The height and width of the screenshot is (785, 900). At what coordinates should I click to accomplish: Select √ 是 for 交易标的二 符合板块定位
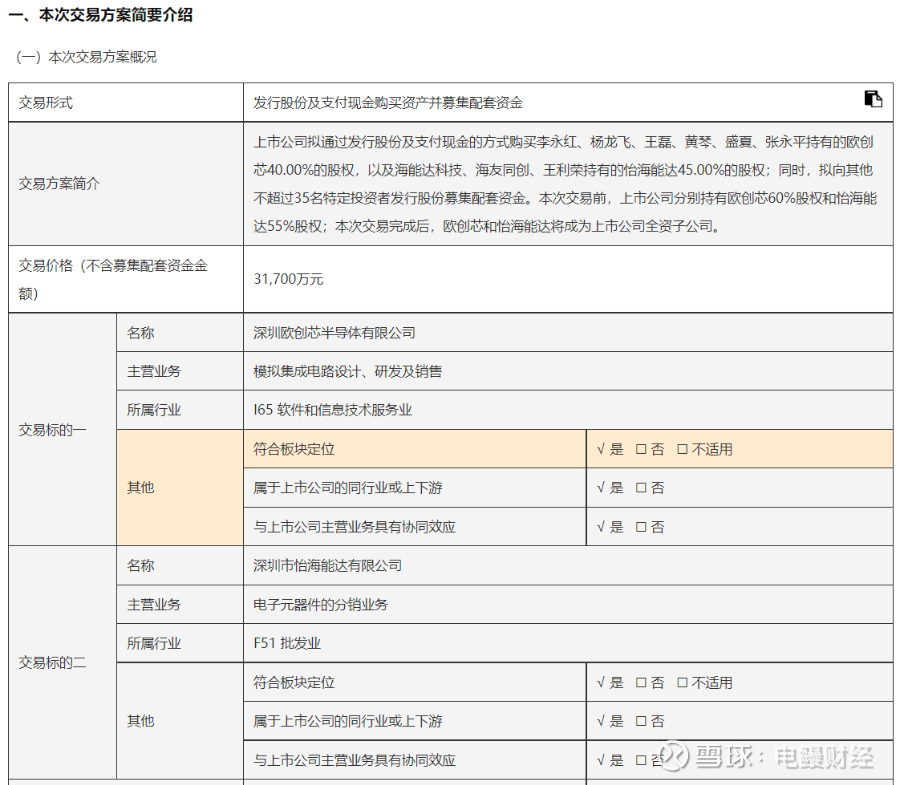[610, 683]
